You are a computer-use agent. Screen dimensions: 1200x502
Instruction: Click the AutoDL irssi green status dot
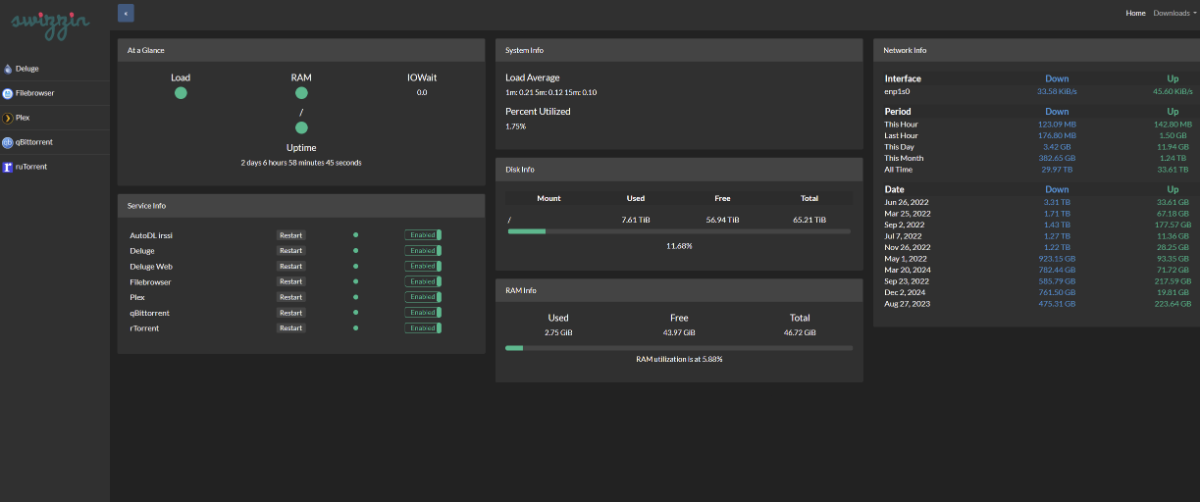coord(355,235)
